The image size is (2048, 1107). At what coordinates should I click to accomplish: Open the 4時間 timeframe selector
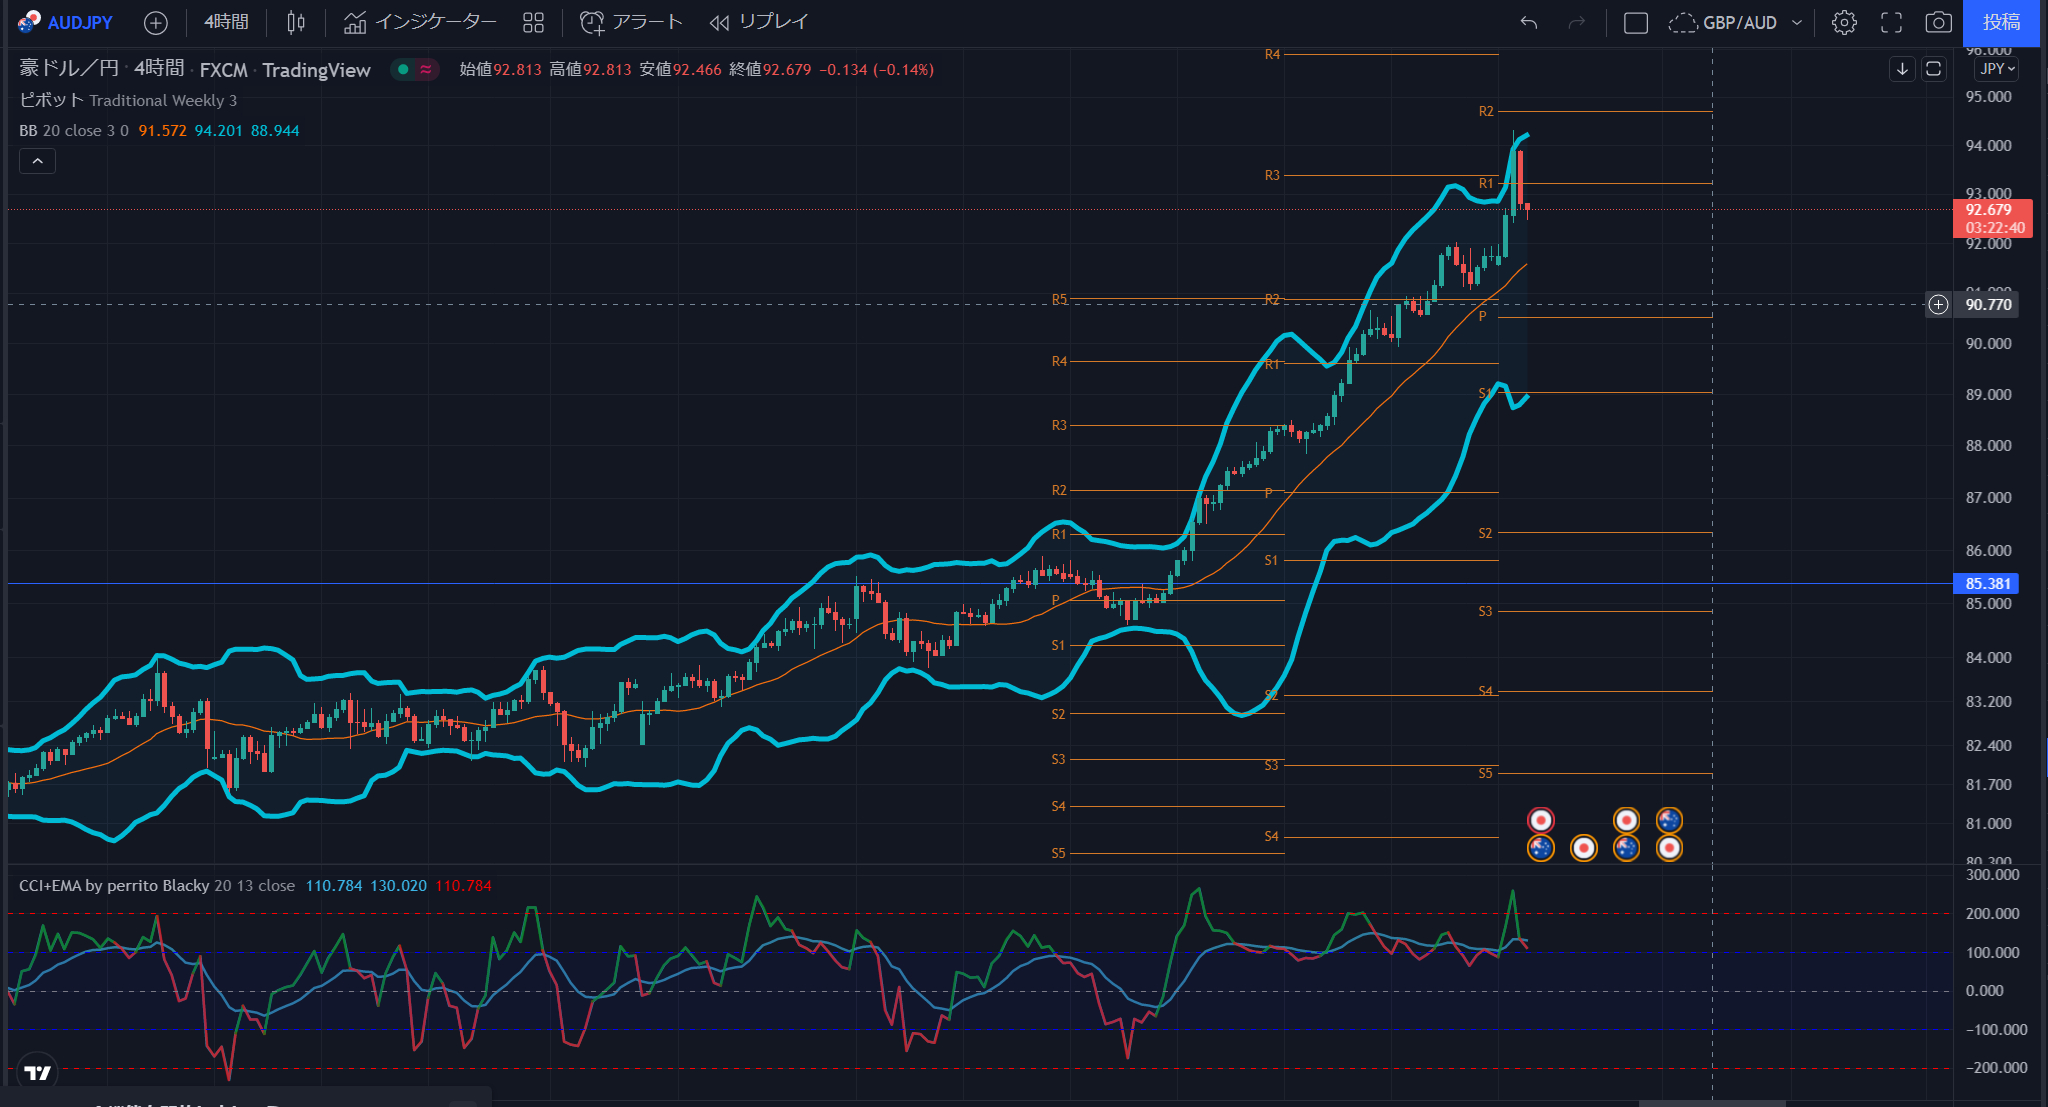click(x=226, y=22)
